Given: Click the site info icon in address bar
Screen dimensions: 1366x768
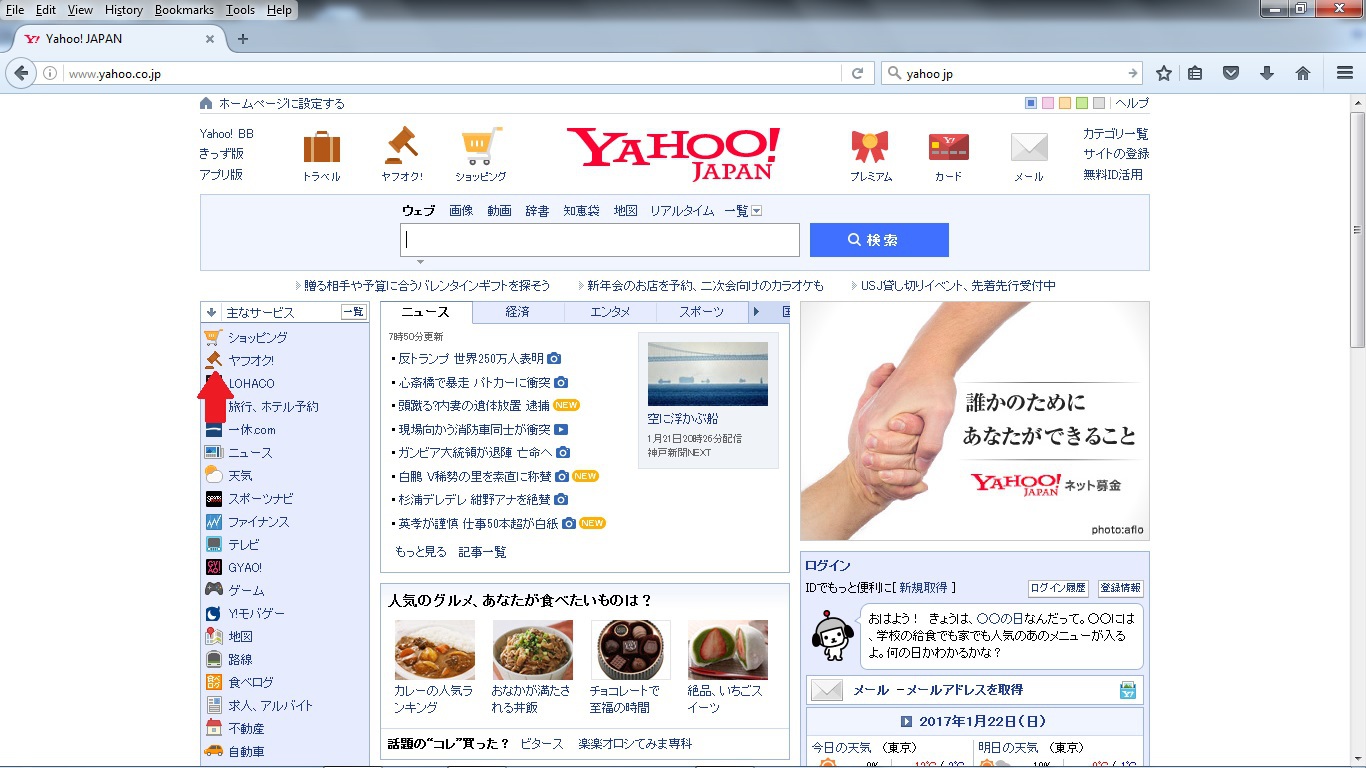Looking at the screenshot, I should 51,74.
